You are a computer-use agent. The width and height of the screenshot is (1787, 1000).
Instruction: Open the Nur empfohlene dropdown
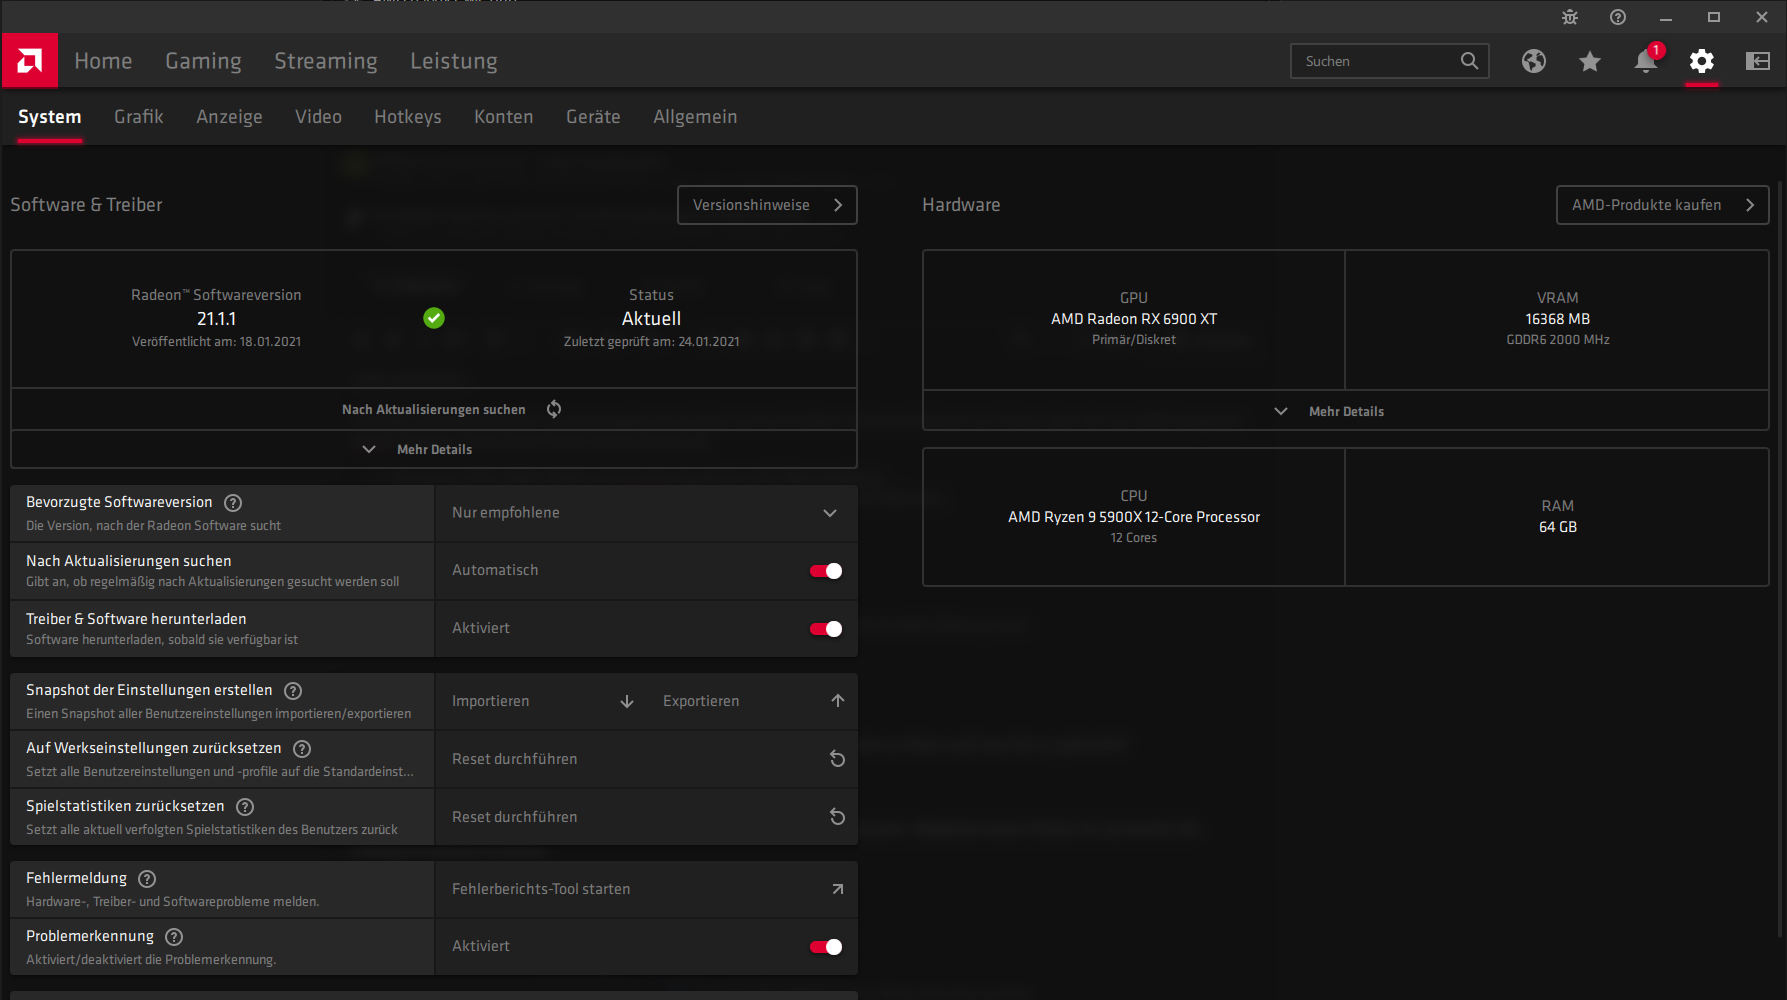(646, 513)
